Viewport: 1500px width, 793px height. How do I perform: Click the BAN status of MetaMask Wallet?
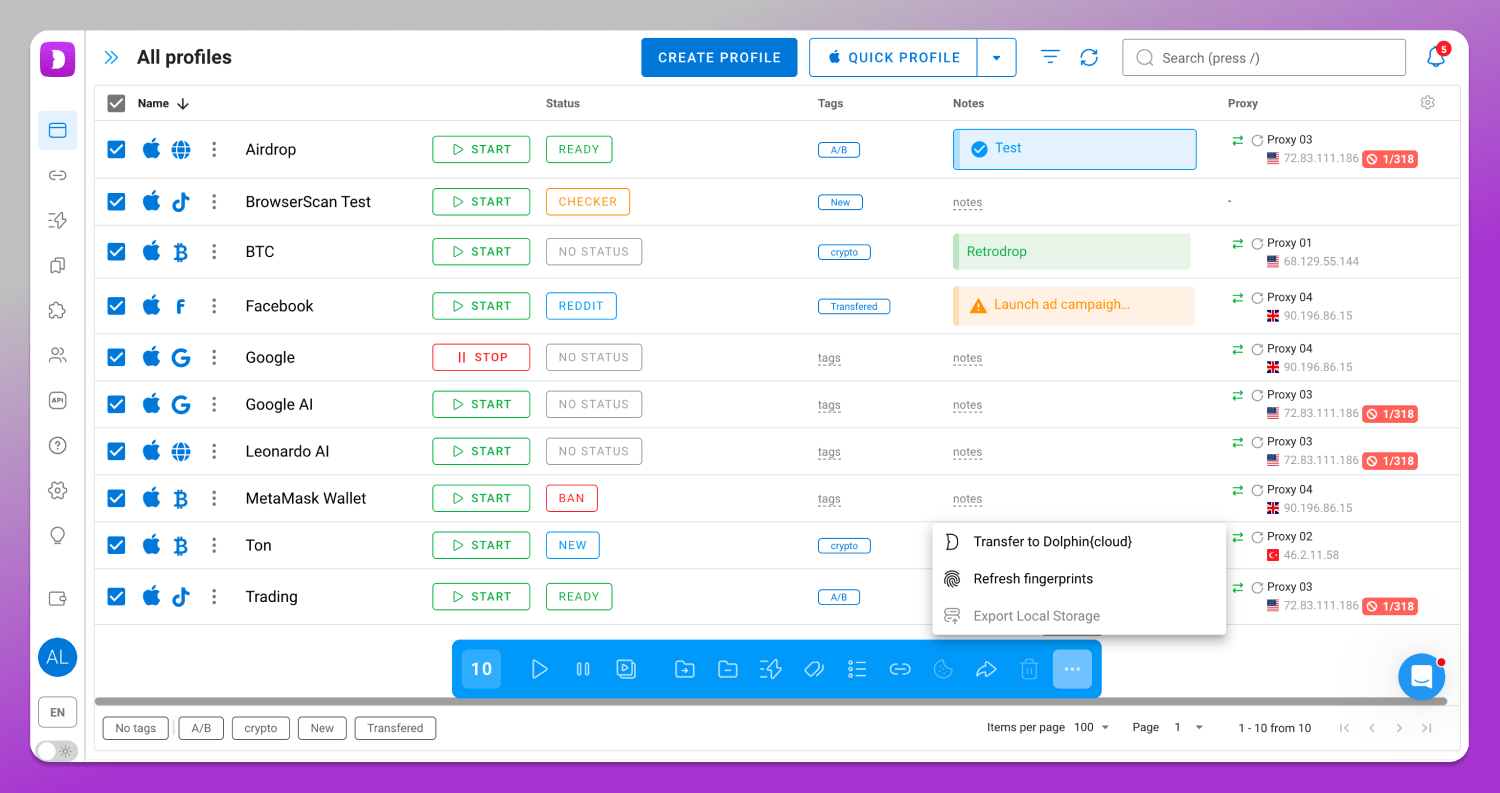point(572,498)
